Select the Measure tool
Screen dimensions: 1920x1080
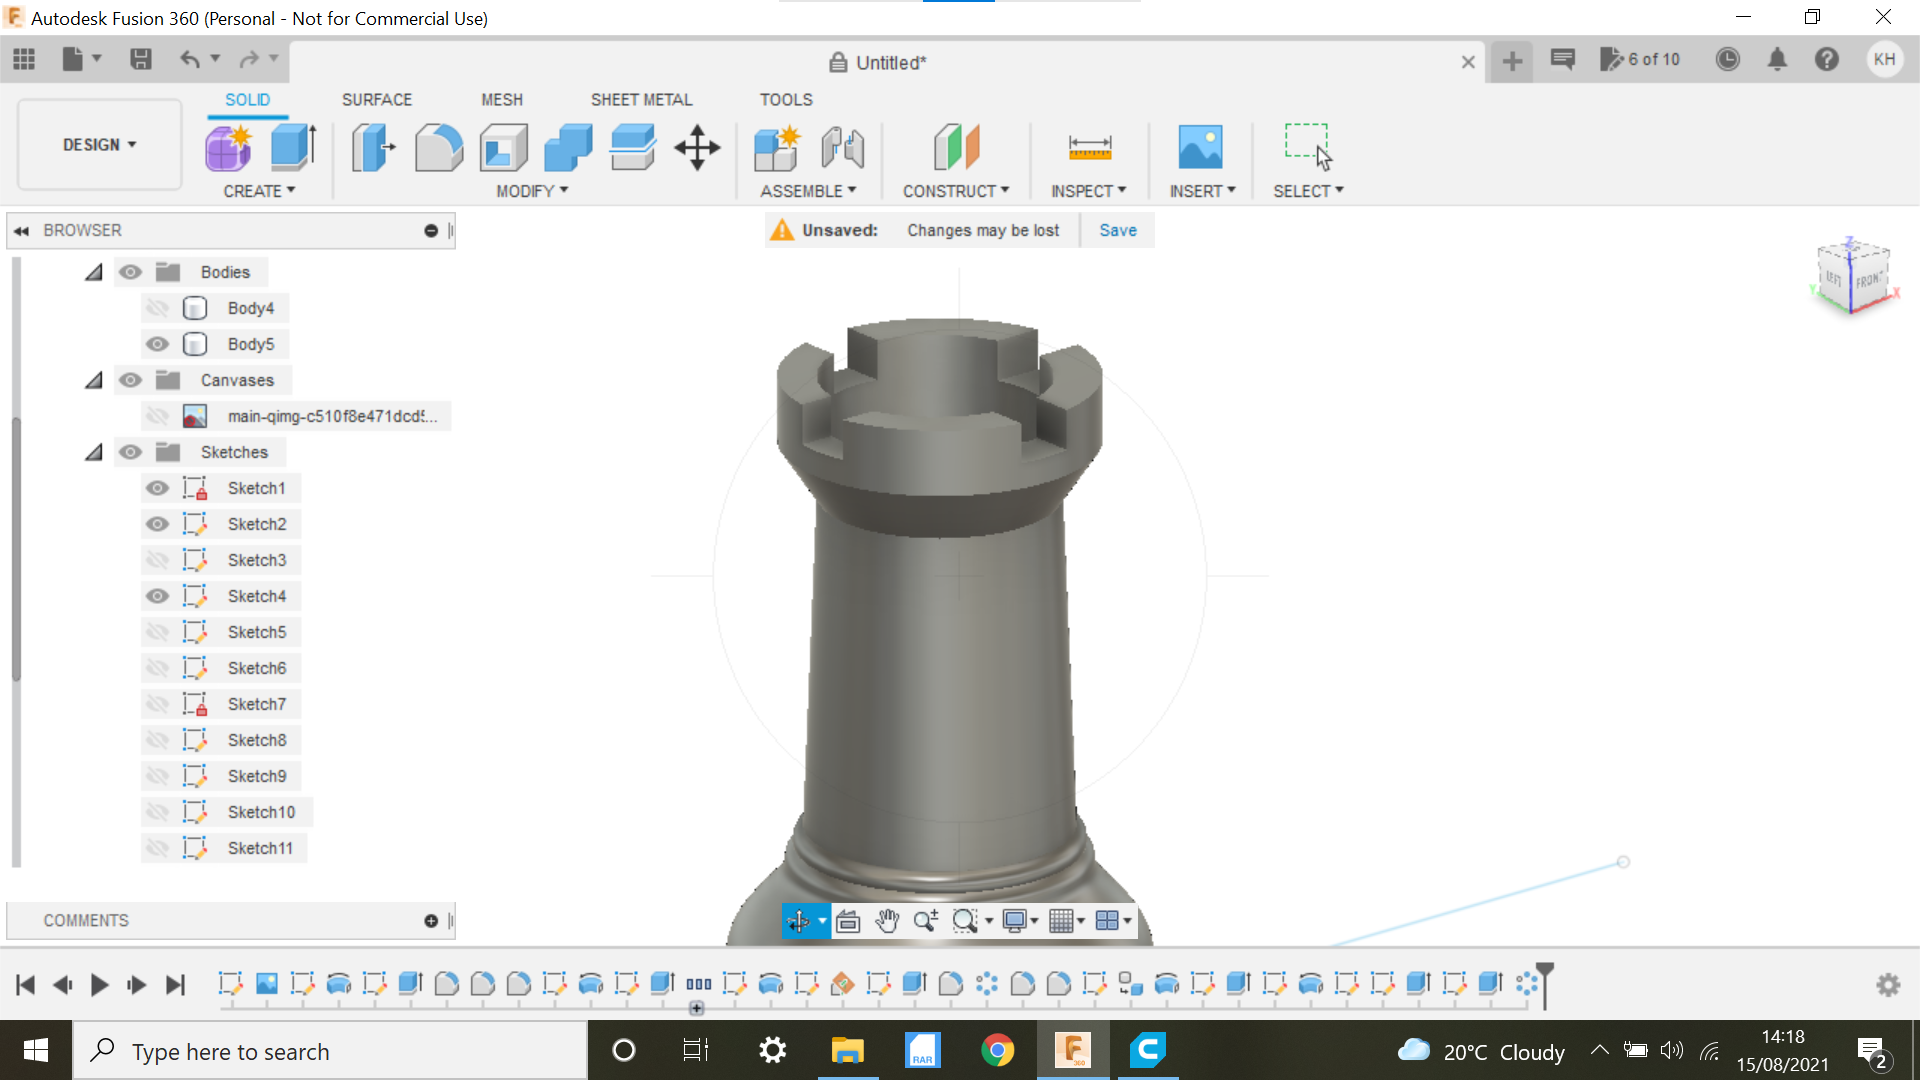tap(1089, 148)
